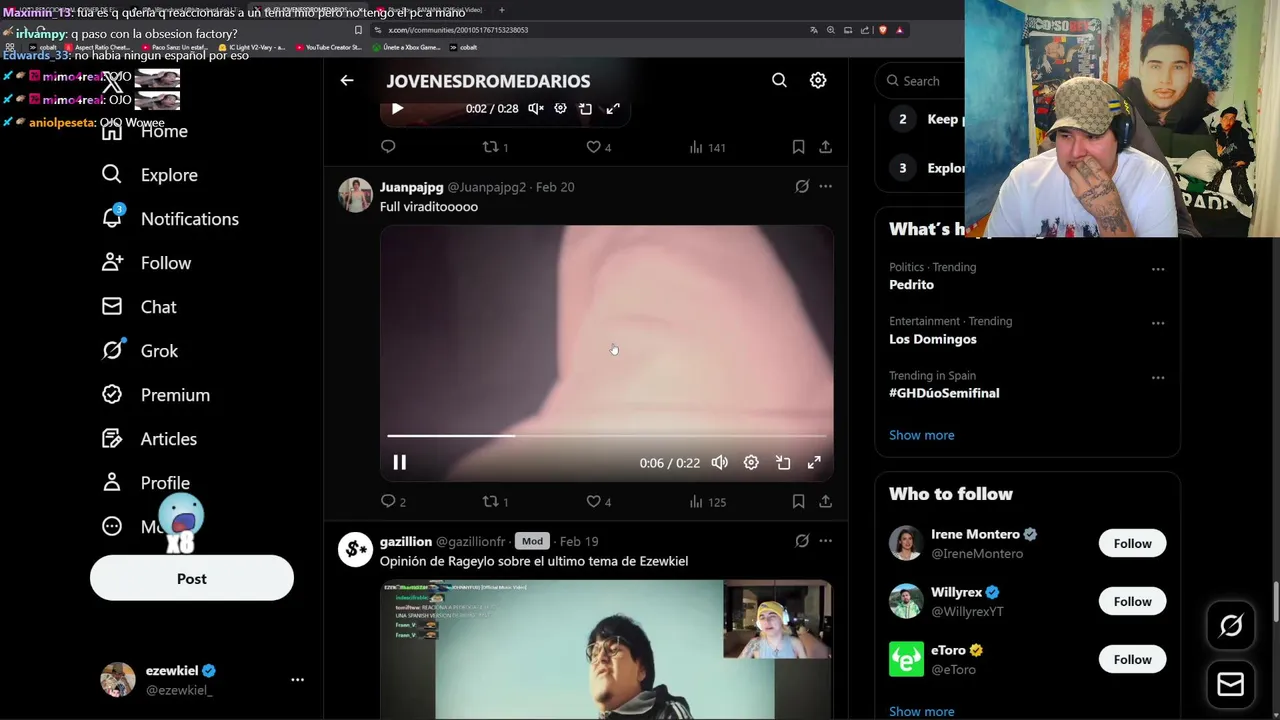Enter fullscreen on Juanpajpg video

pos(814,462)
